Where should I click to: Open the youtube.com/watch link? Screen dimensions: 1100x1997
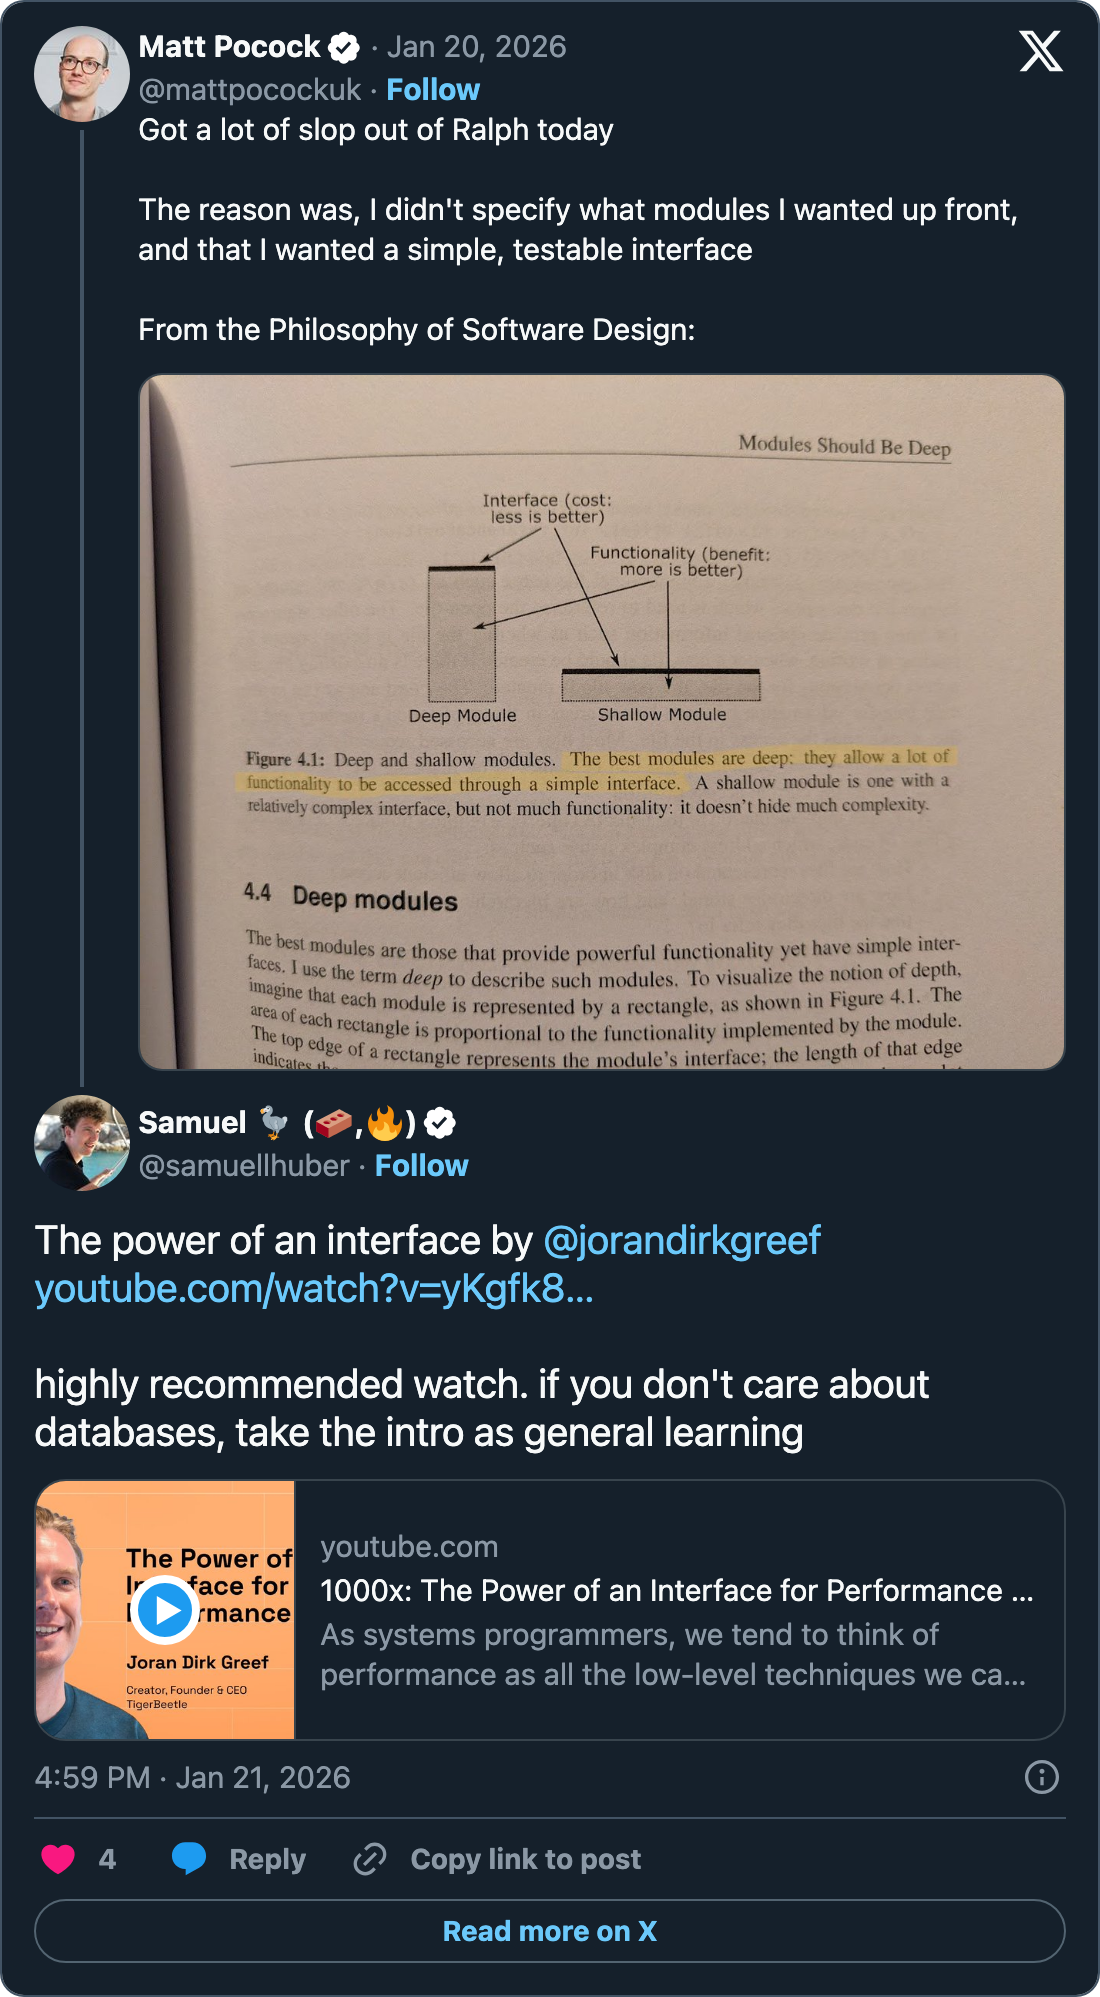pyautogui.click(x=314, y=1289)
